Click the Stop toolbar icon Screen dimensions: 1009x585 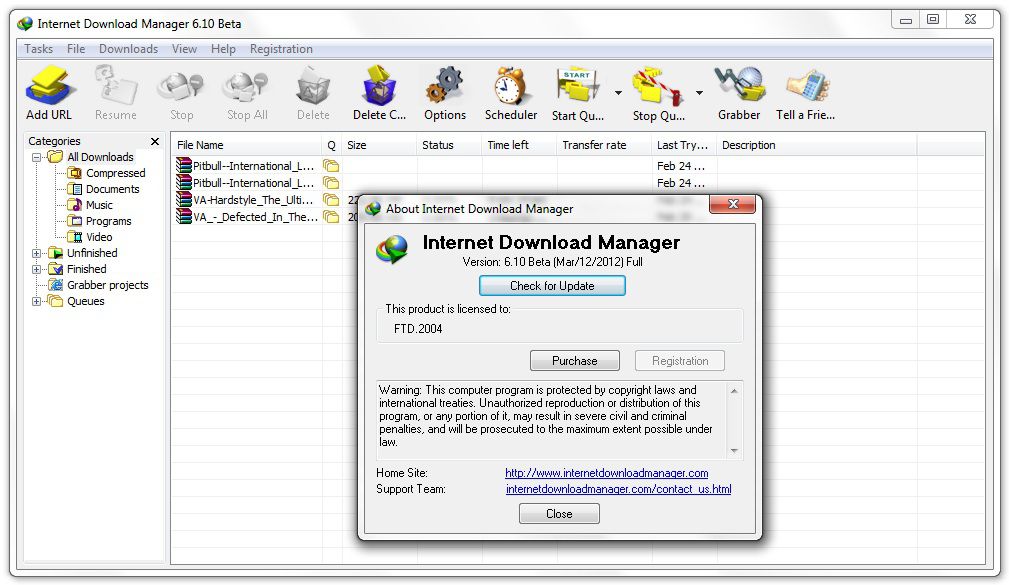coord(181,86)
